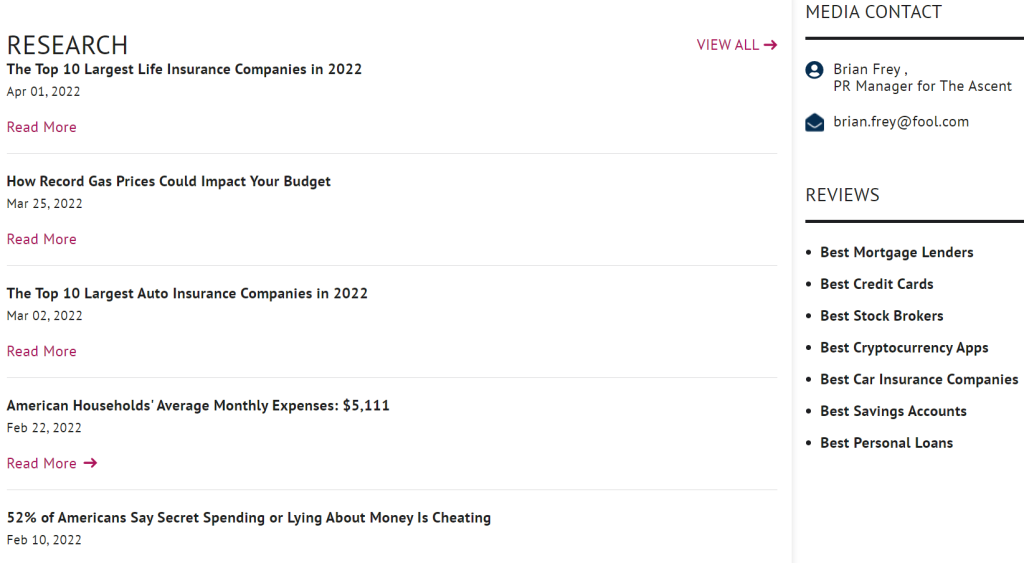Image resolution: width=1024 pixels, height=563 pixels.
Task: Visit the Best Stock Brokers review
Action: pos(882,316)
